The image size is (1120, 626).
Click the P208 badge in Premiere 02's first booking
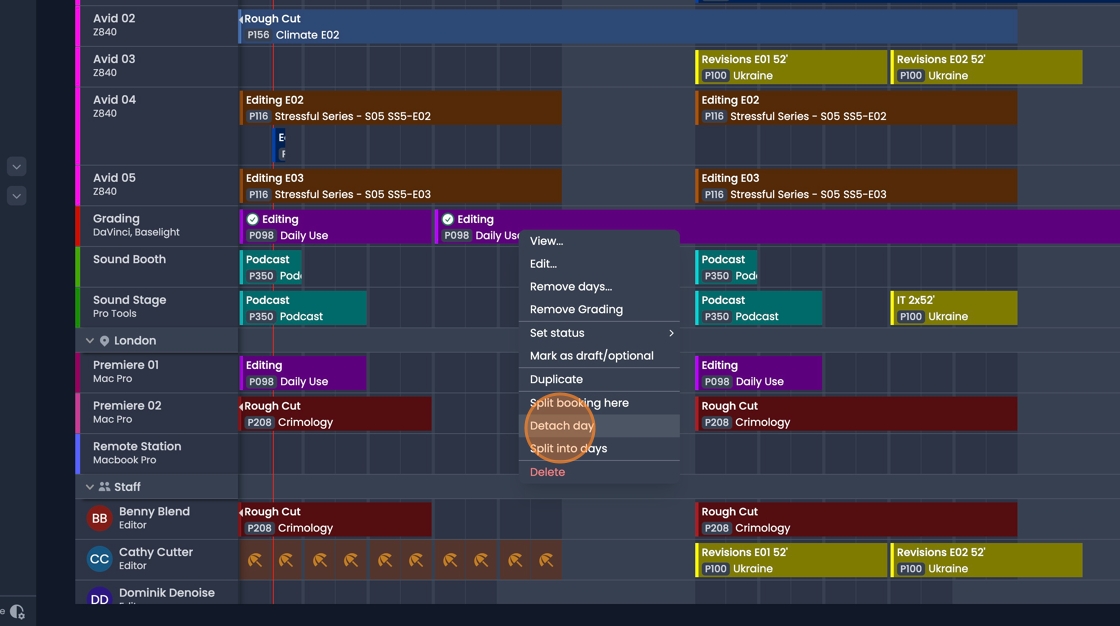coord(259,422)
